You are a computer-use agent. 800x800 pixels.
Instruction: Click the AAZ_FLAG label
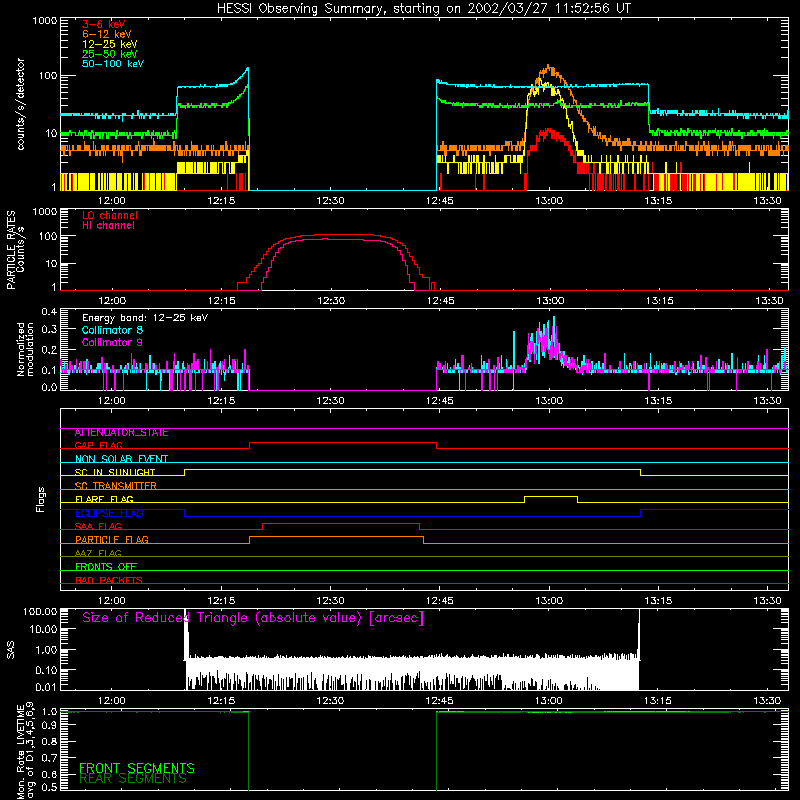click(98, 553)
